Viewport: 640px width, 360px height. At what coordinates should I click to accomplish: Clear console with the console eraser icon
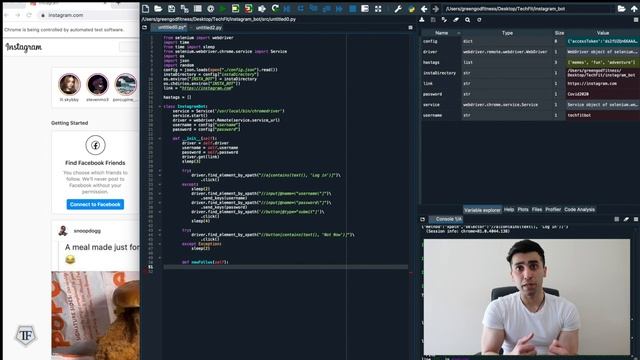pos(626,219)
